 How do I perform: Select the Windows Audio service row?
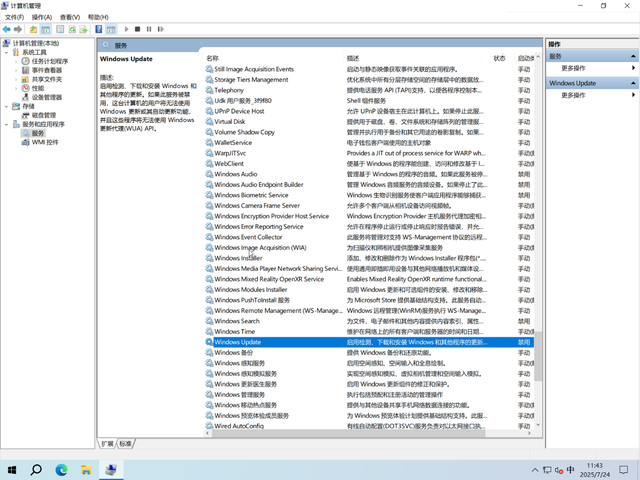369,174
